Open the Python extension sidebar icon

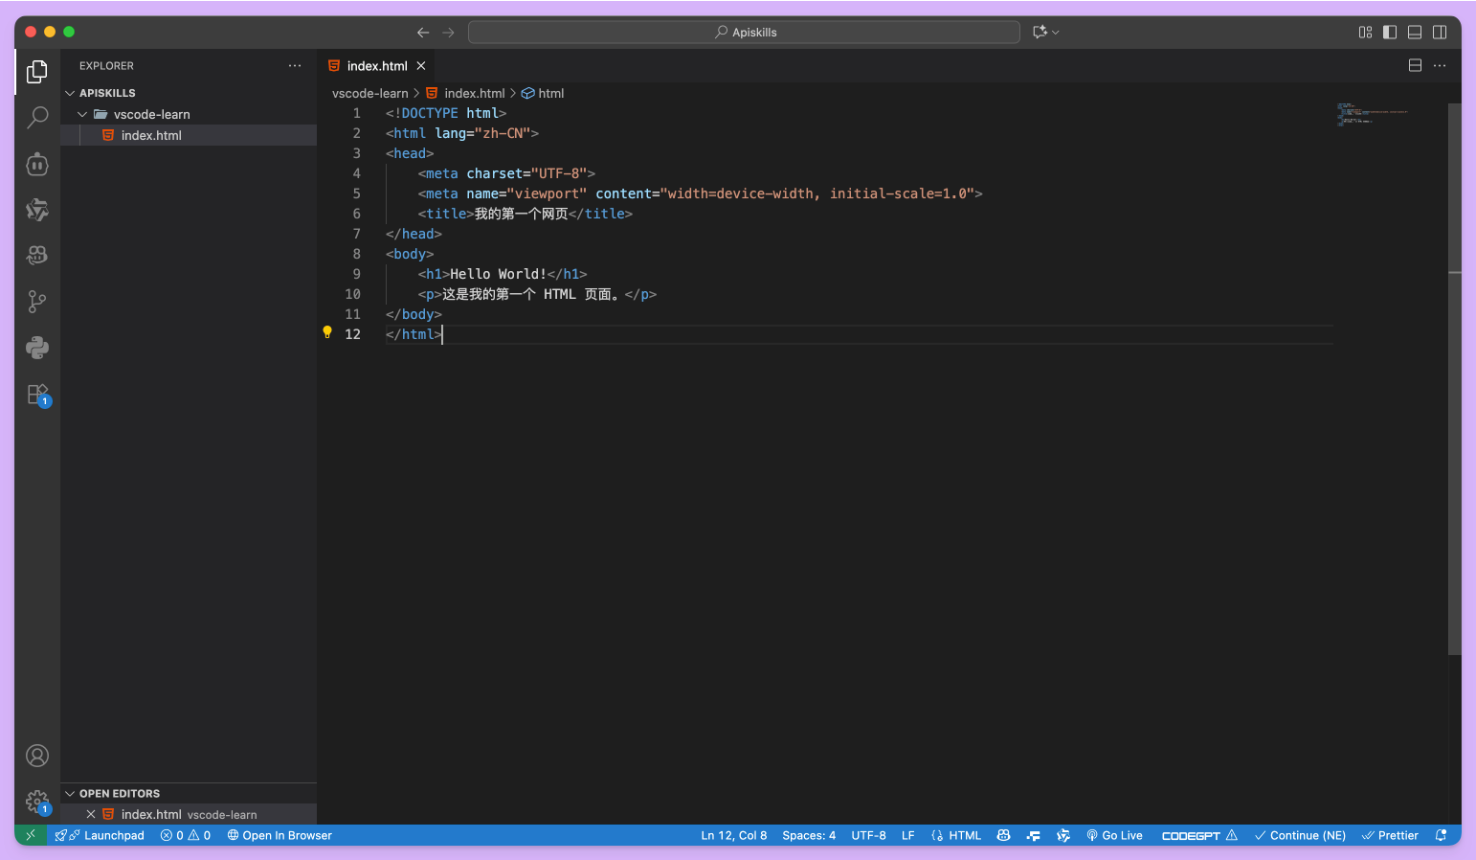pos(37,347)
